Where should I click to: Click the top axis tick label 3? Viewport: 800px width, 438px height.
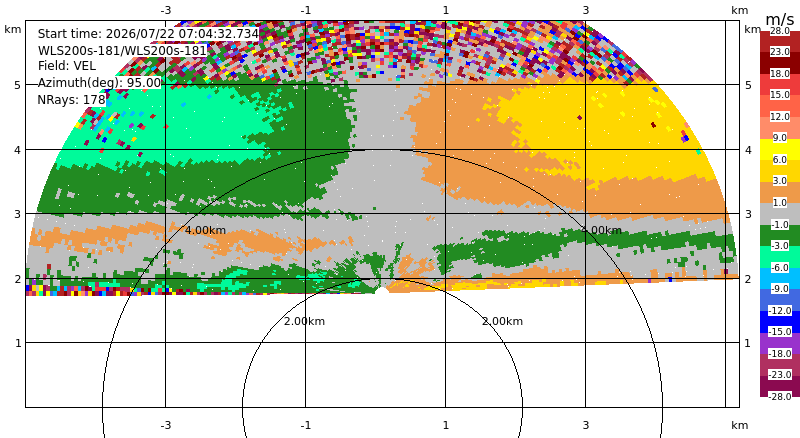coord(585,10)
